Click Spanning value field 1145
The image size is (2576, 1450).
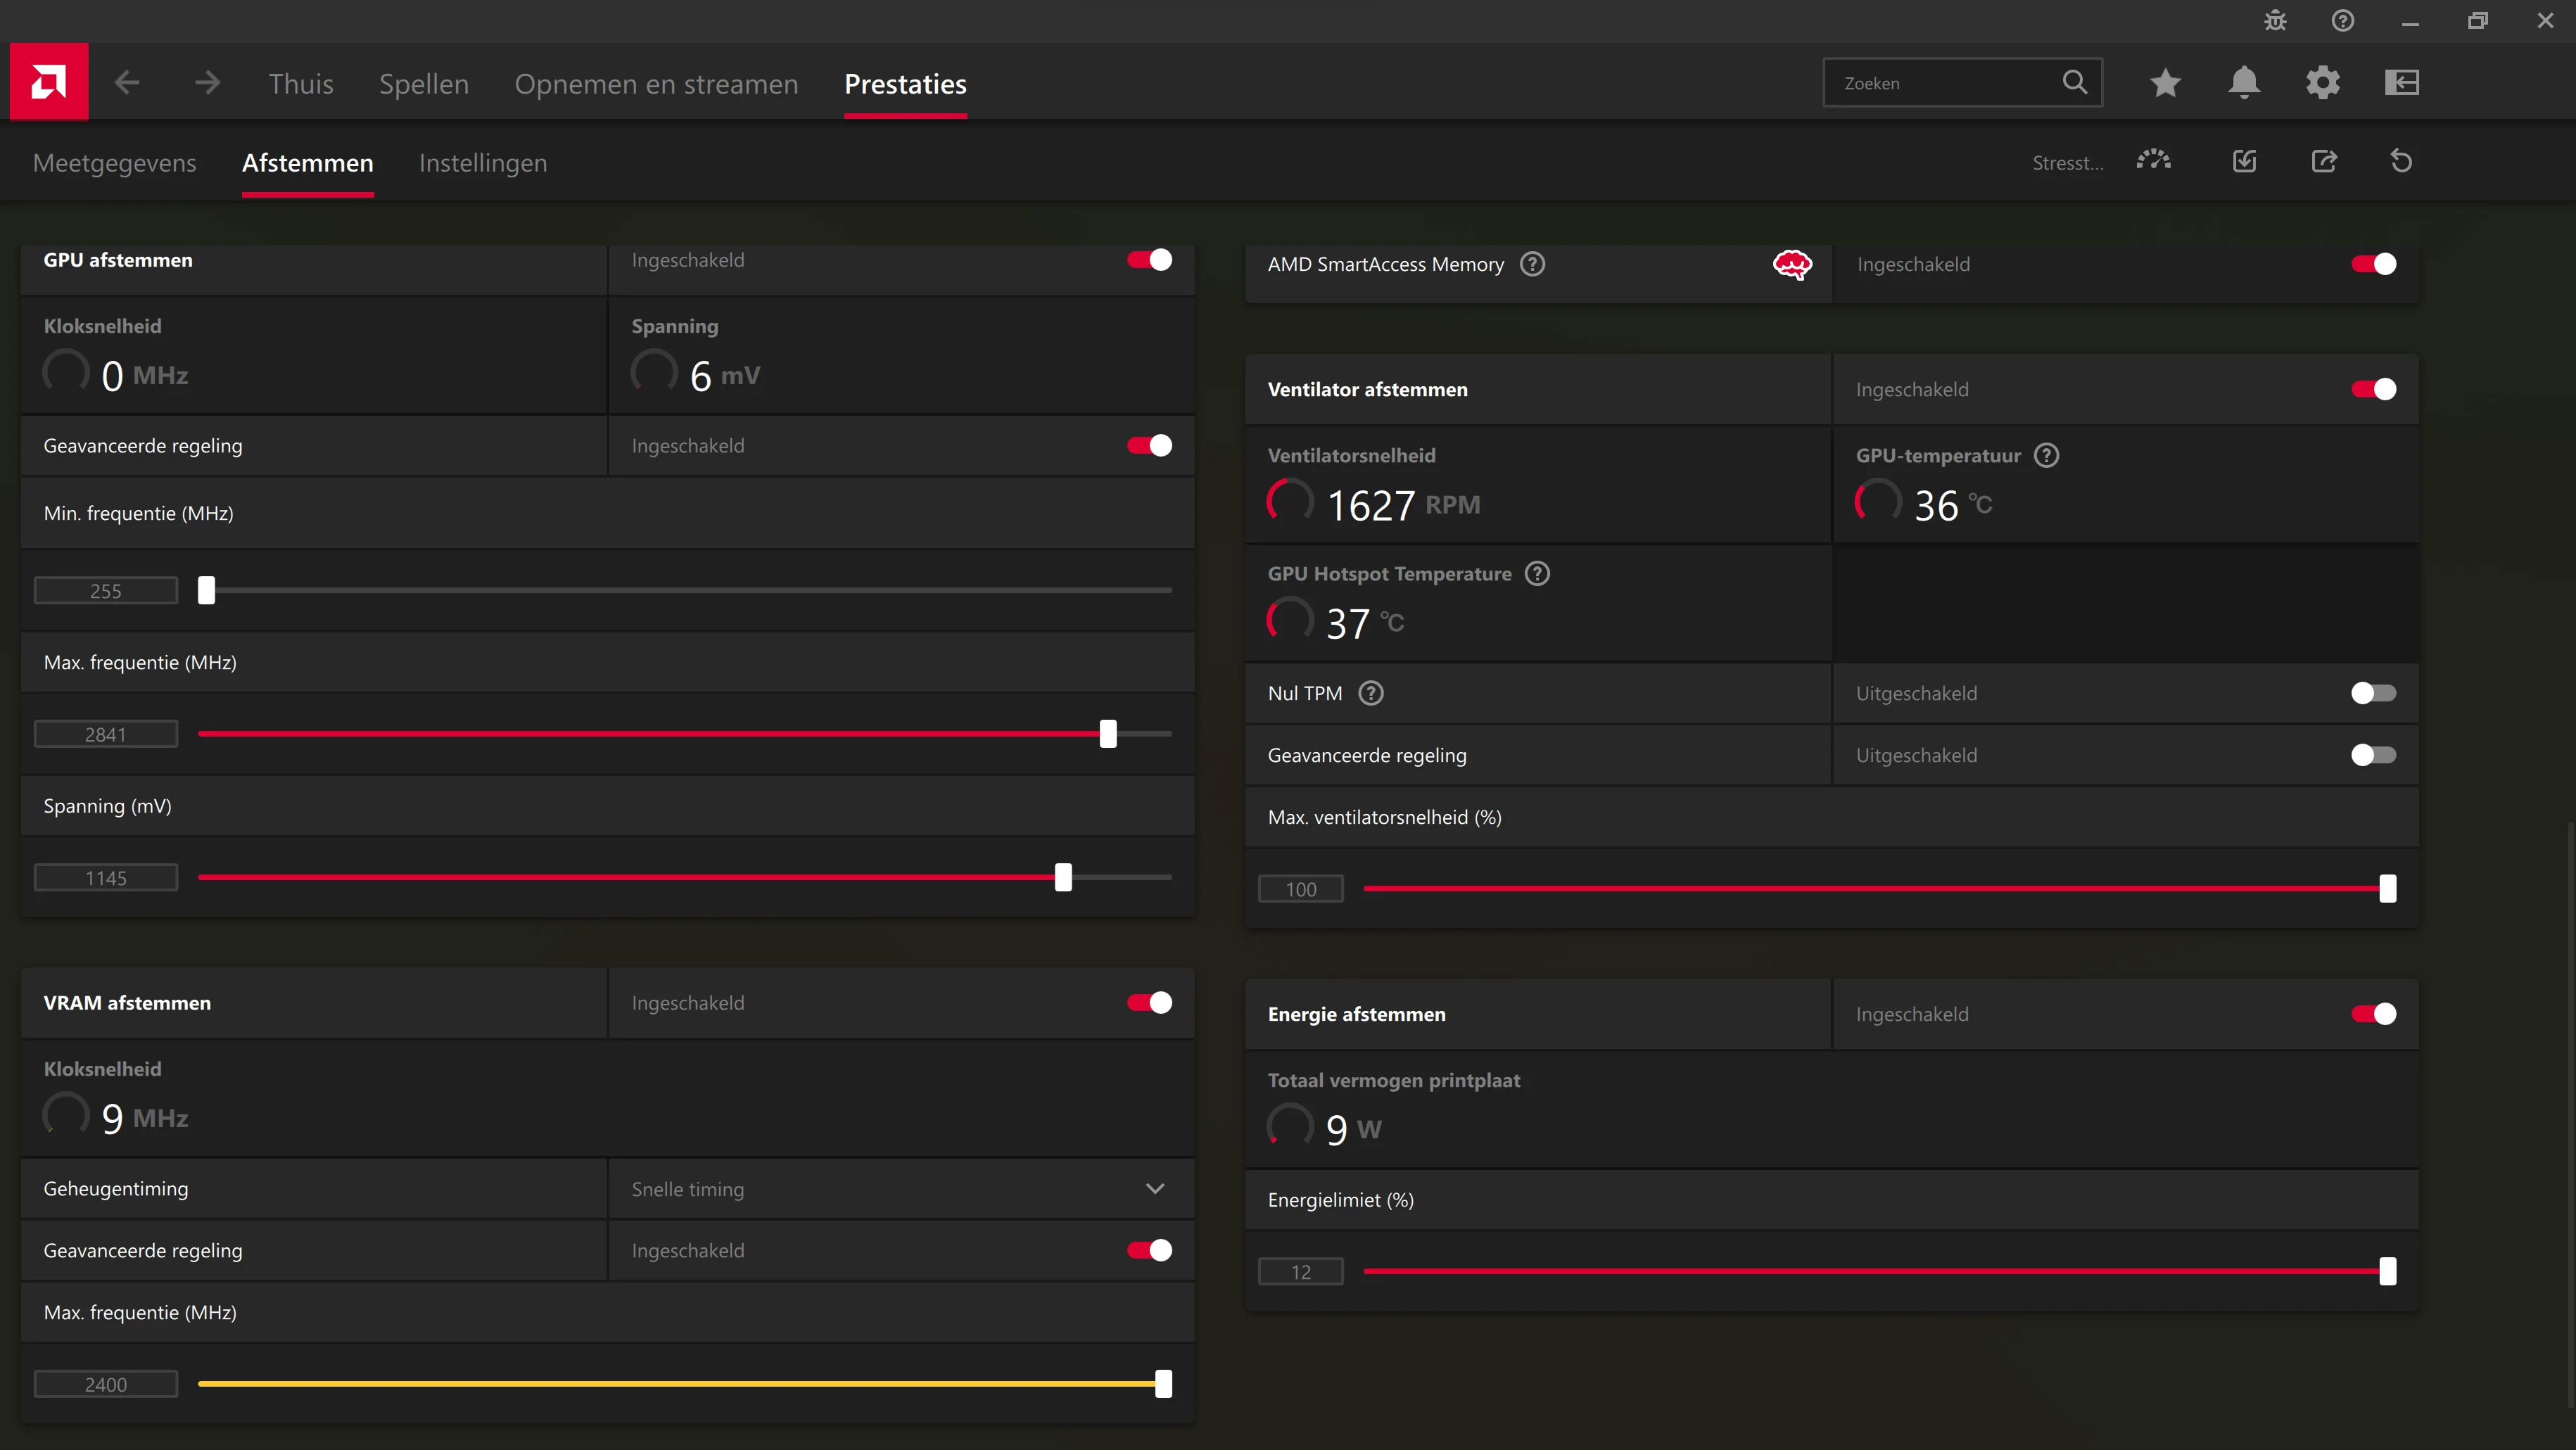106,878
